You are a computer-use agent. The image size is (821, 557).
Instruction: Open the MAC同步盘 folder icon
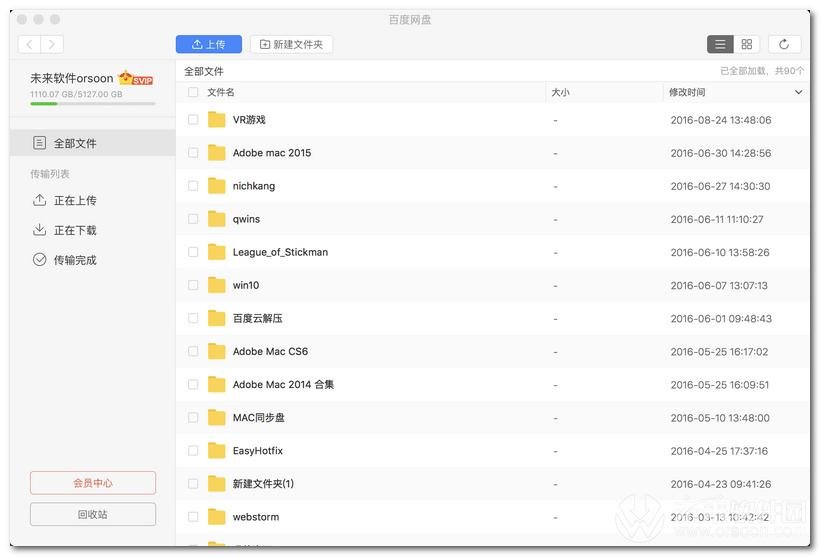point(216,417)
